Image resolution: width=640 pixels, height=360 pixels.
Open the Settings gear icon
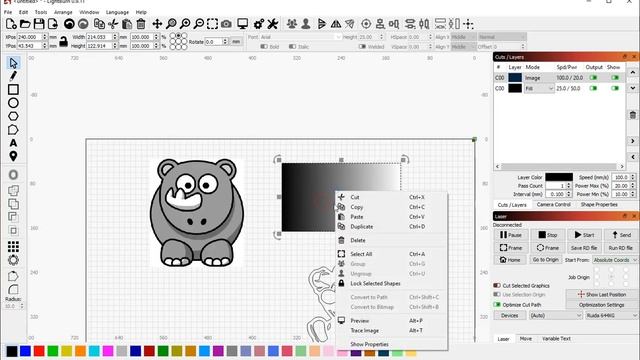pyautogui.click(x=258, y=24)
